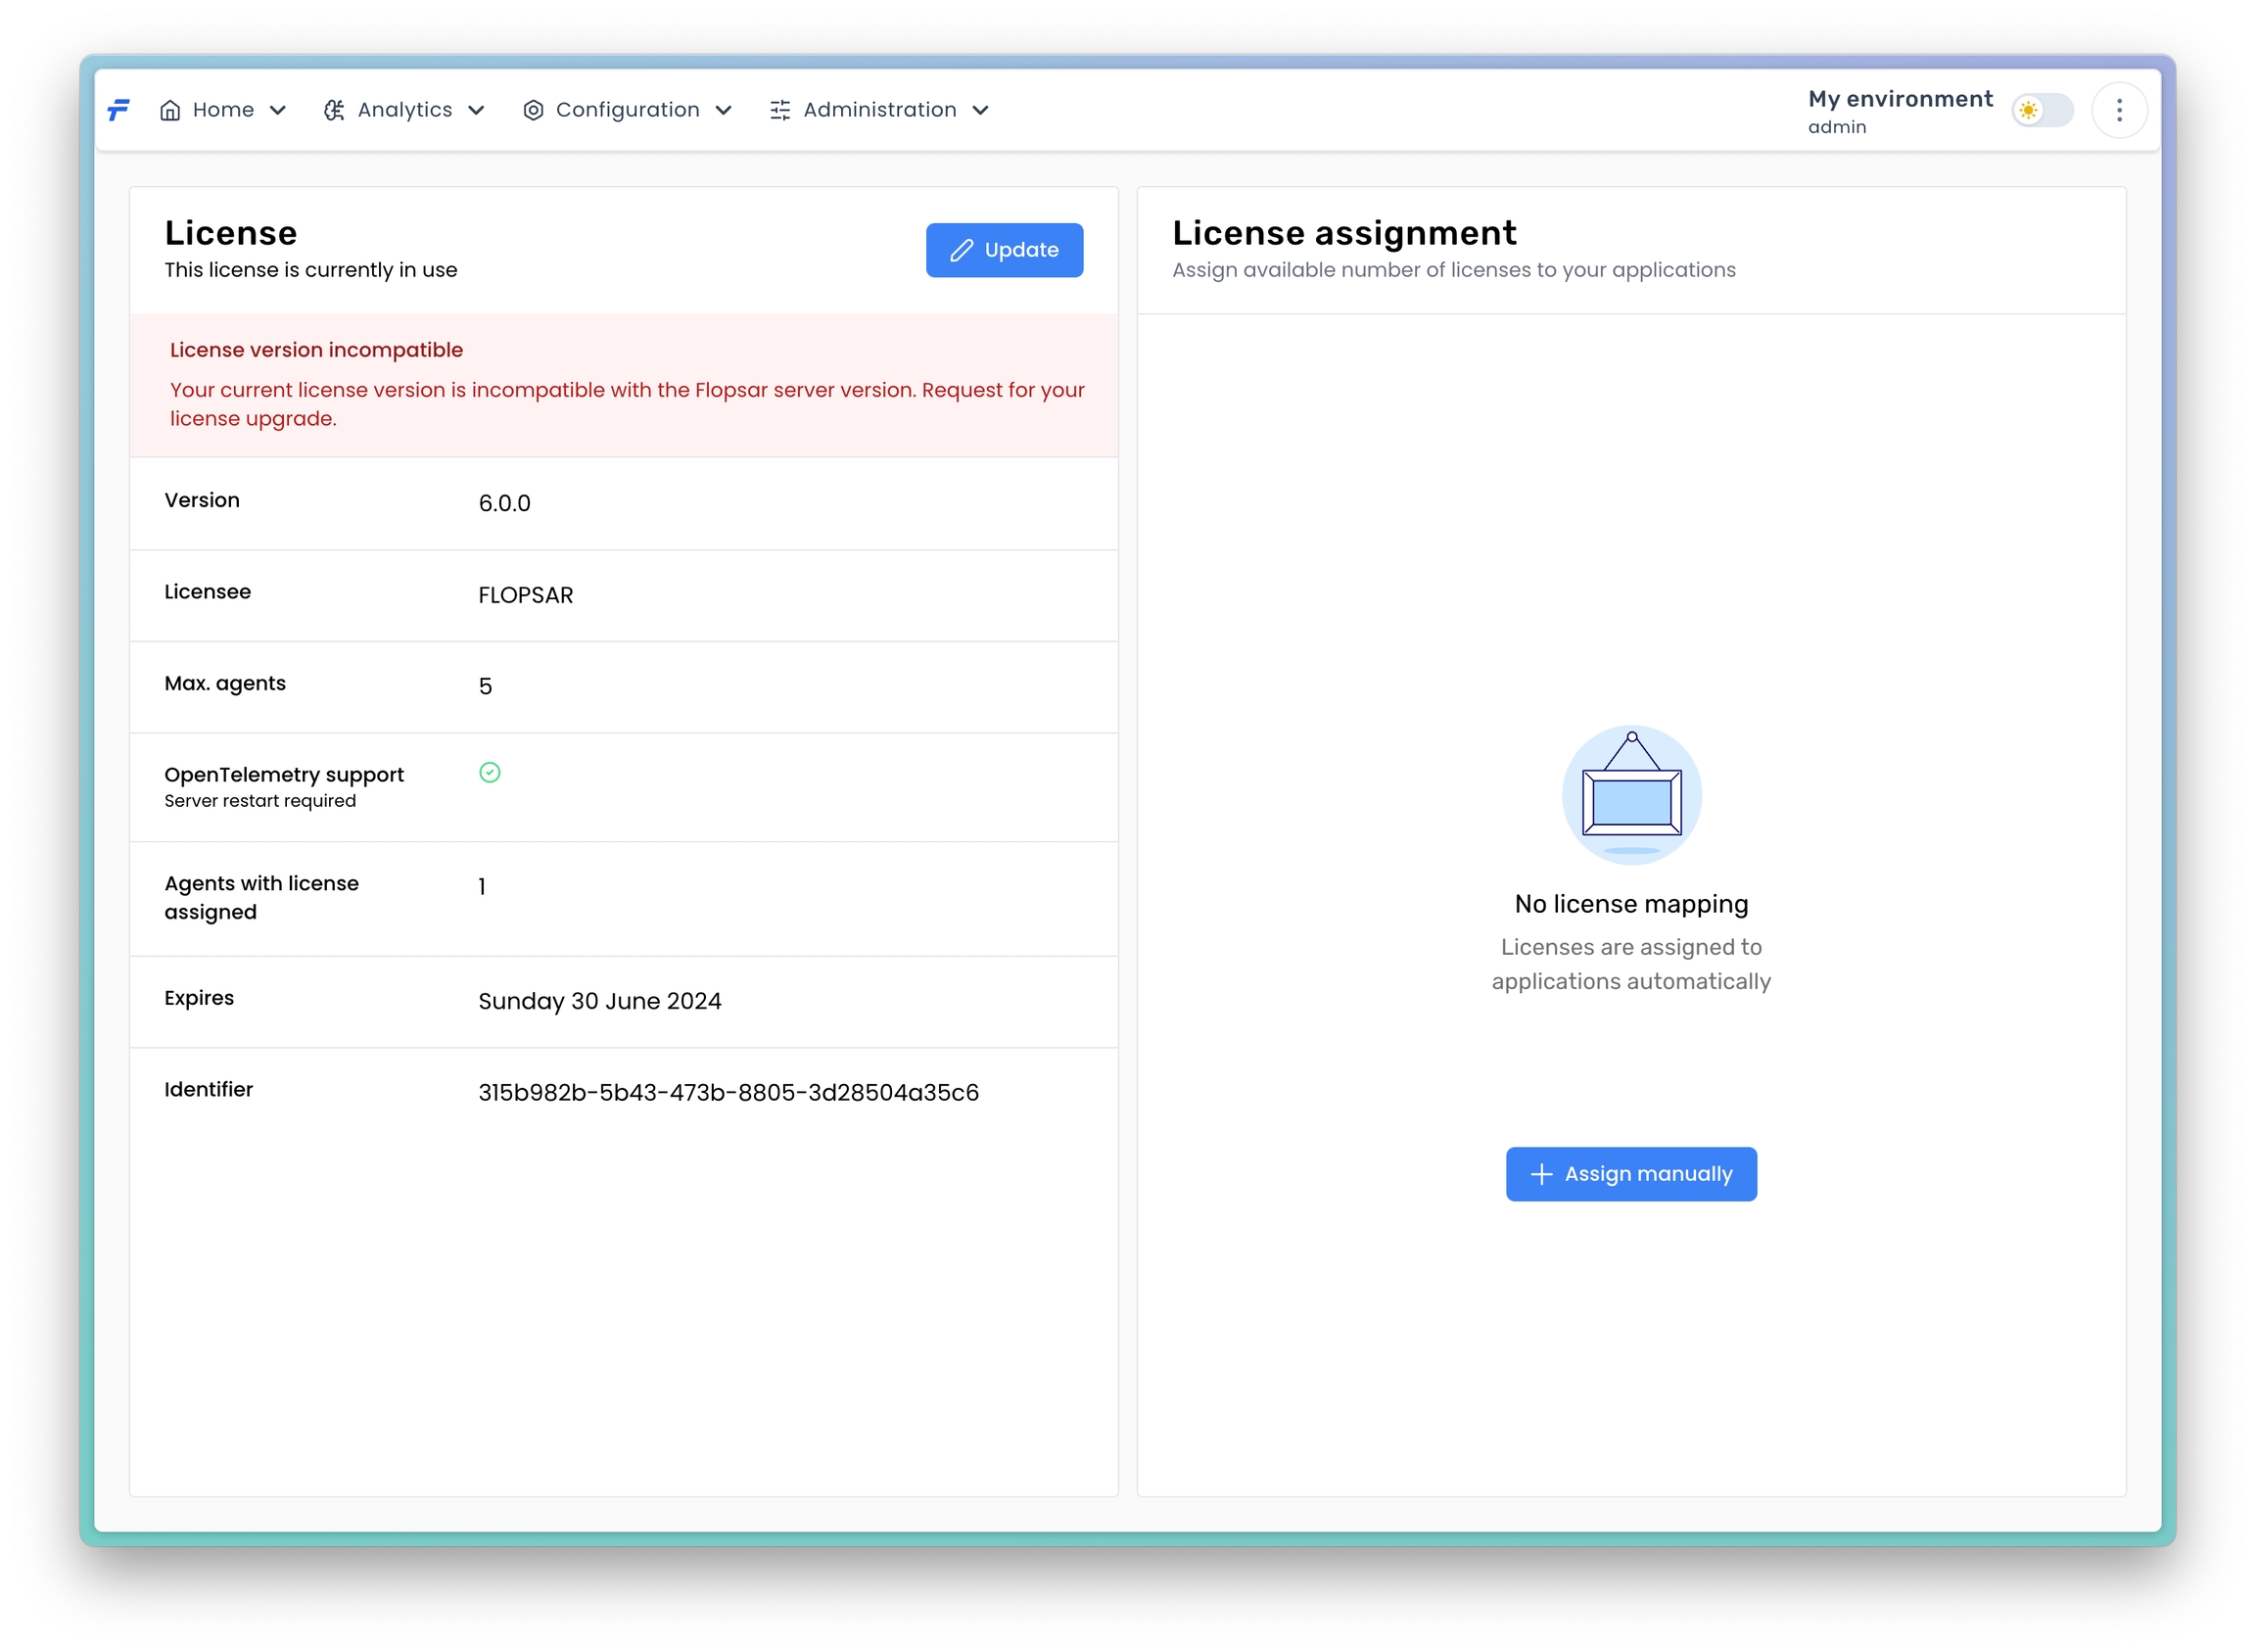Click the Flopsar logo icon
2256x1652 pixels.
119,110
